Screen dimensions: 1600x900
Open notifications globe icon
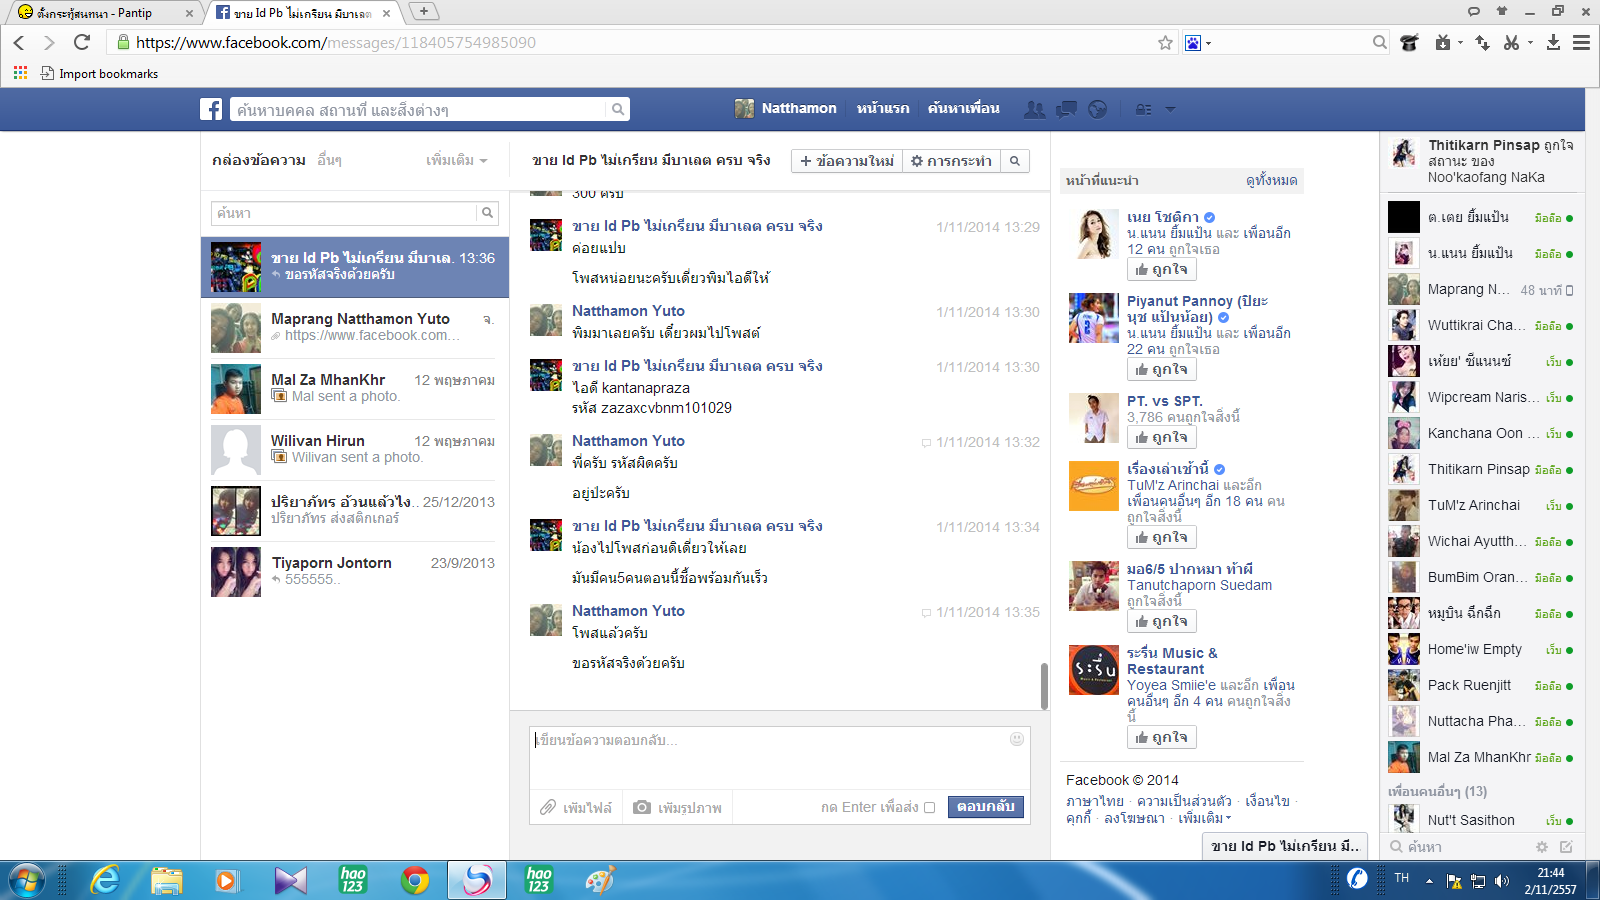click(1098, 109)
